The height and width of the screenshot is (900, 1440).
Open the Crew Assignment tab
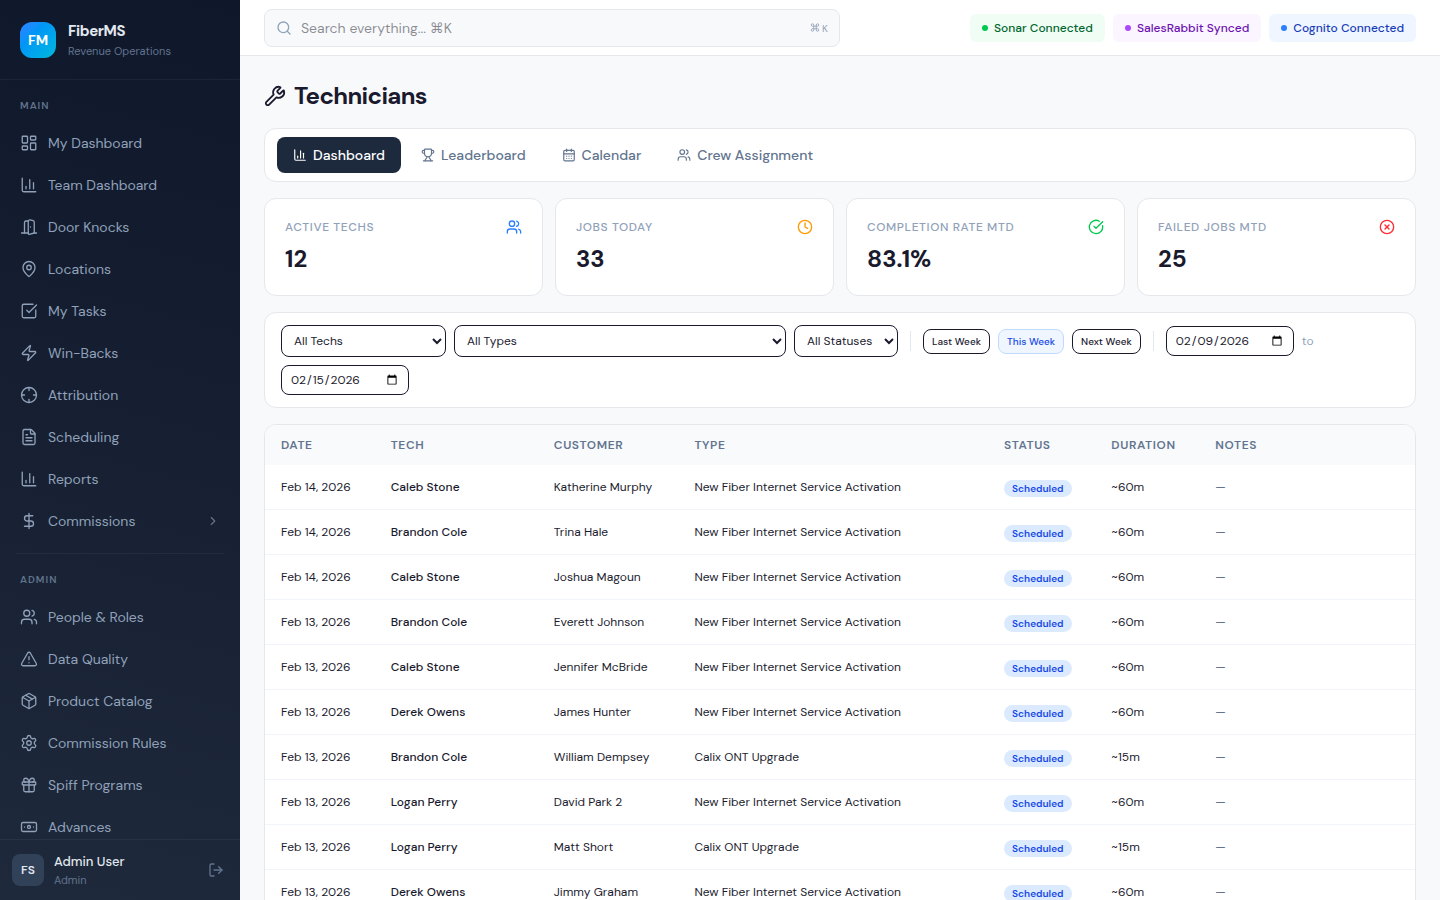[744, 155]
